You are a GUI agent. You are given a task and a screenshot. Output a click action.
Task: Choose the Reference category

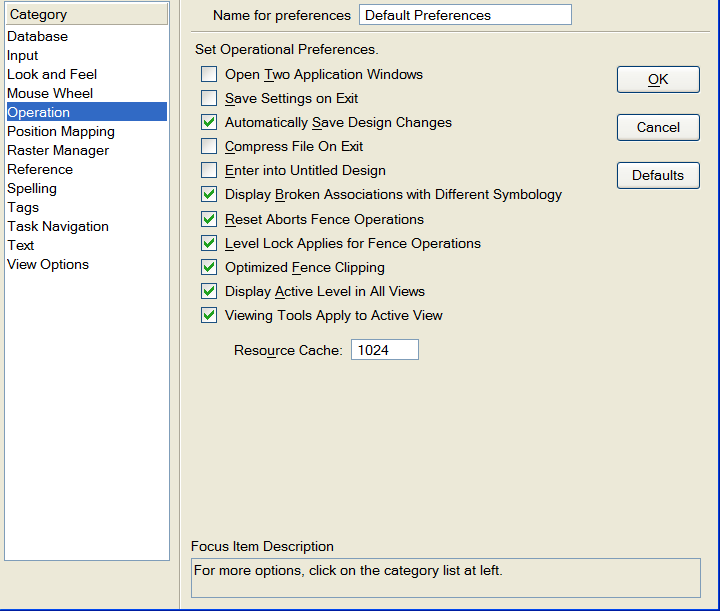87,169
